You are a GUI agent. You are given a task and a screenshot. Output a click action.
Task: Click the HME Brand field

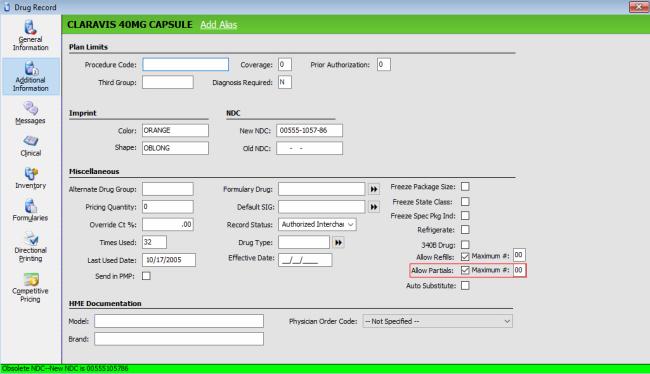pyautogui.click(x=179, y=339)
